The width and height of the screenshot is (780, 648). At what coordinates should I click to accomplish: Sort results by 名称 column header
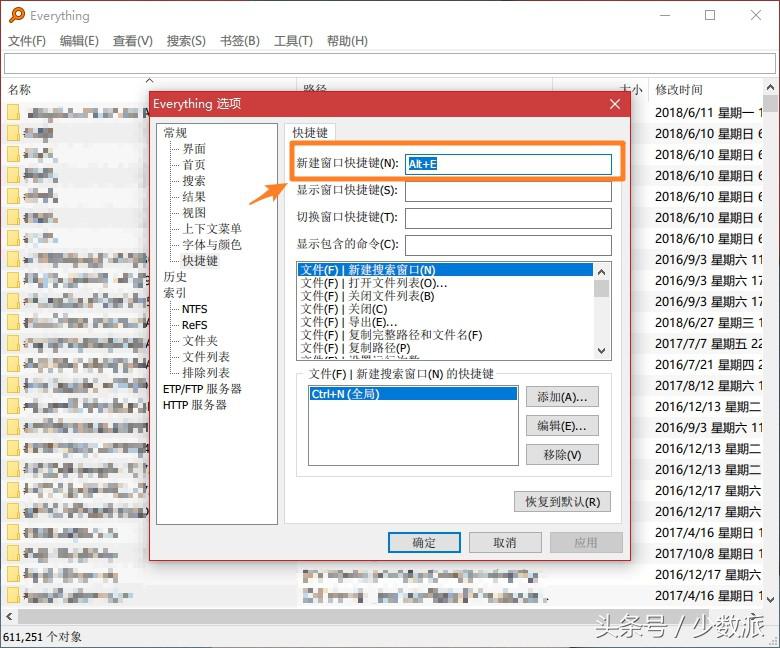[x=19, y=90]
